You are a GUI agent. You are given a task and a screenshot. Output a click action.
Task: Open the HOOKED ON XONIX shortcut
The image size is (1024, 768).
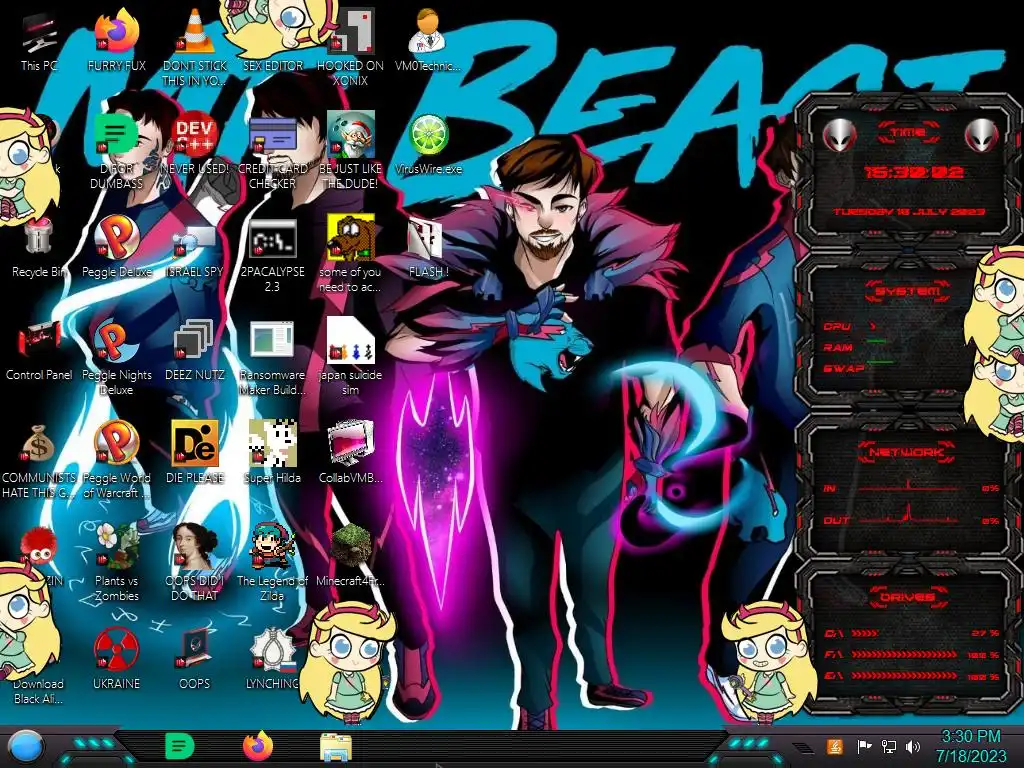pos(350,48)
